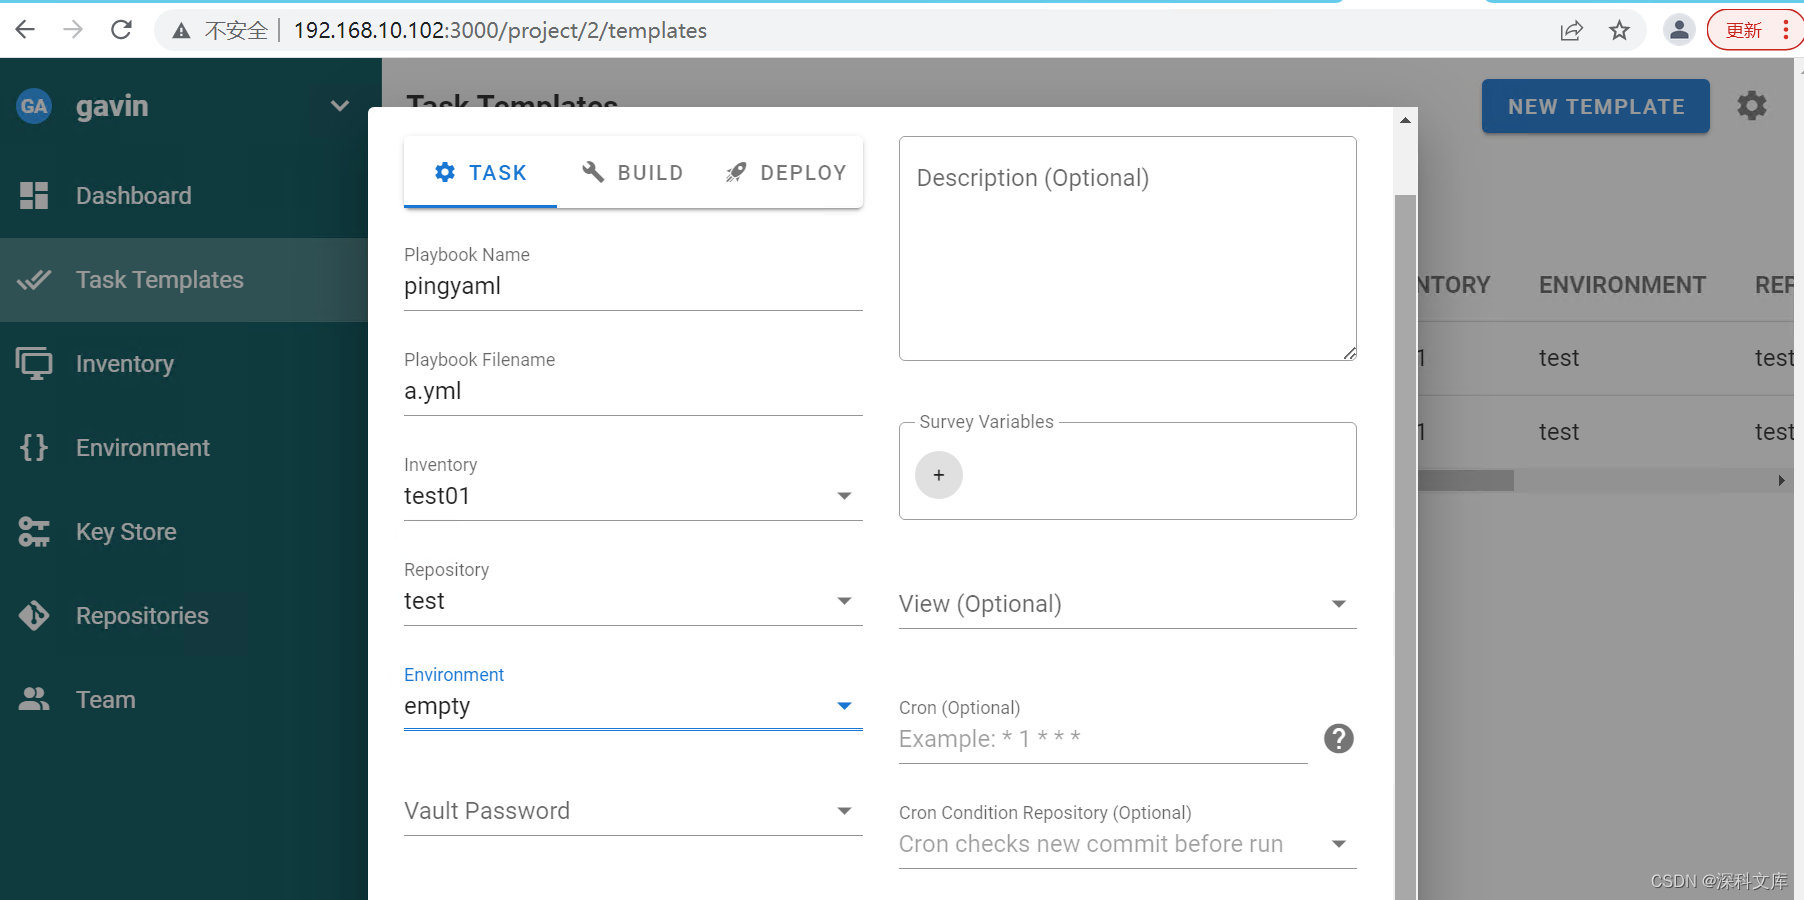The width and height of the screenshot is (1804, 900).
Task: Click the Description (Optional) text area
Action: [x=1128, y=248]
